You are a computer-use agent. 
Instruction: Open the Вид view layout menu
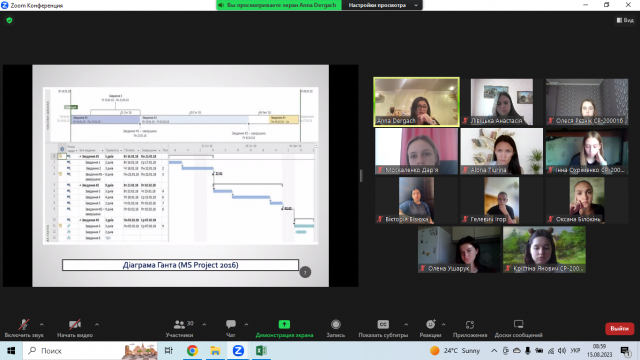(x=625, y=20)
